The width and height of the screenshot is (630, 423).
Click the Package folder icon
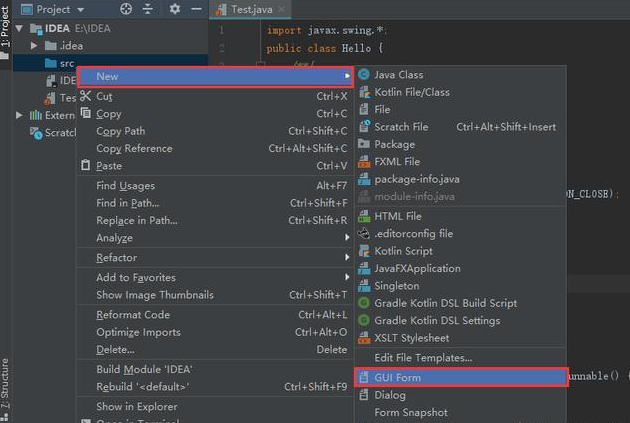(x=364, y=144)
